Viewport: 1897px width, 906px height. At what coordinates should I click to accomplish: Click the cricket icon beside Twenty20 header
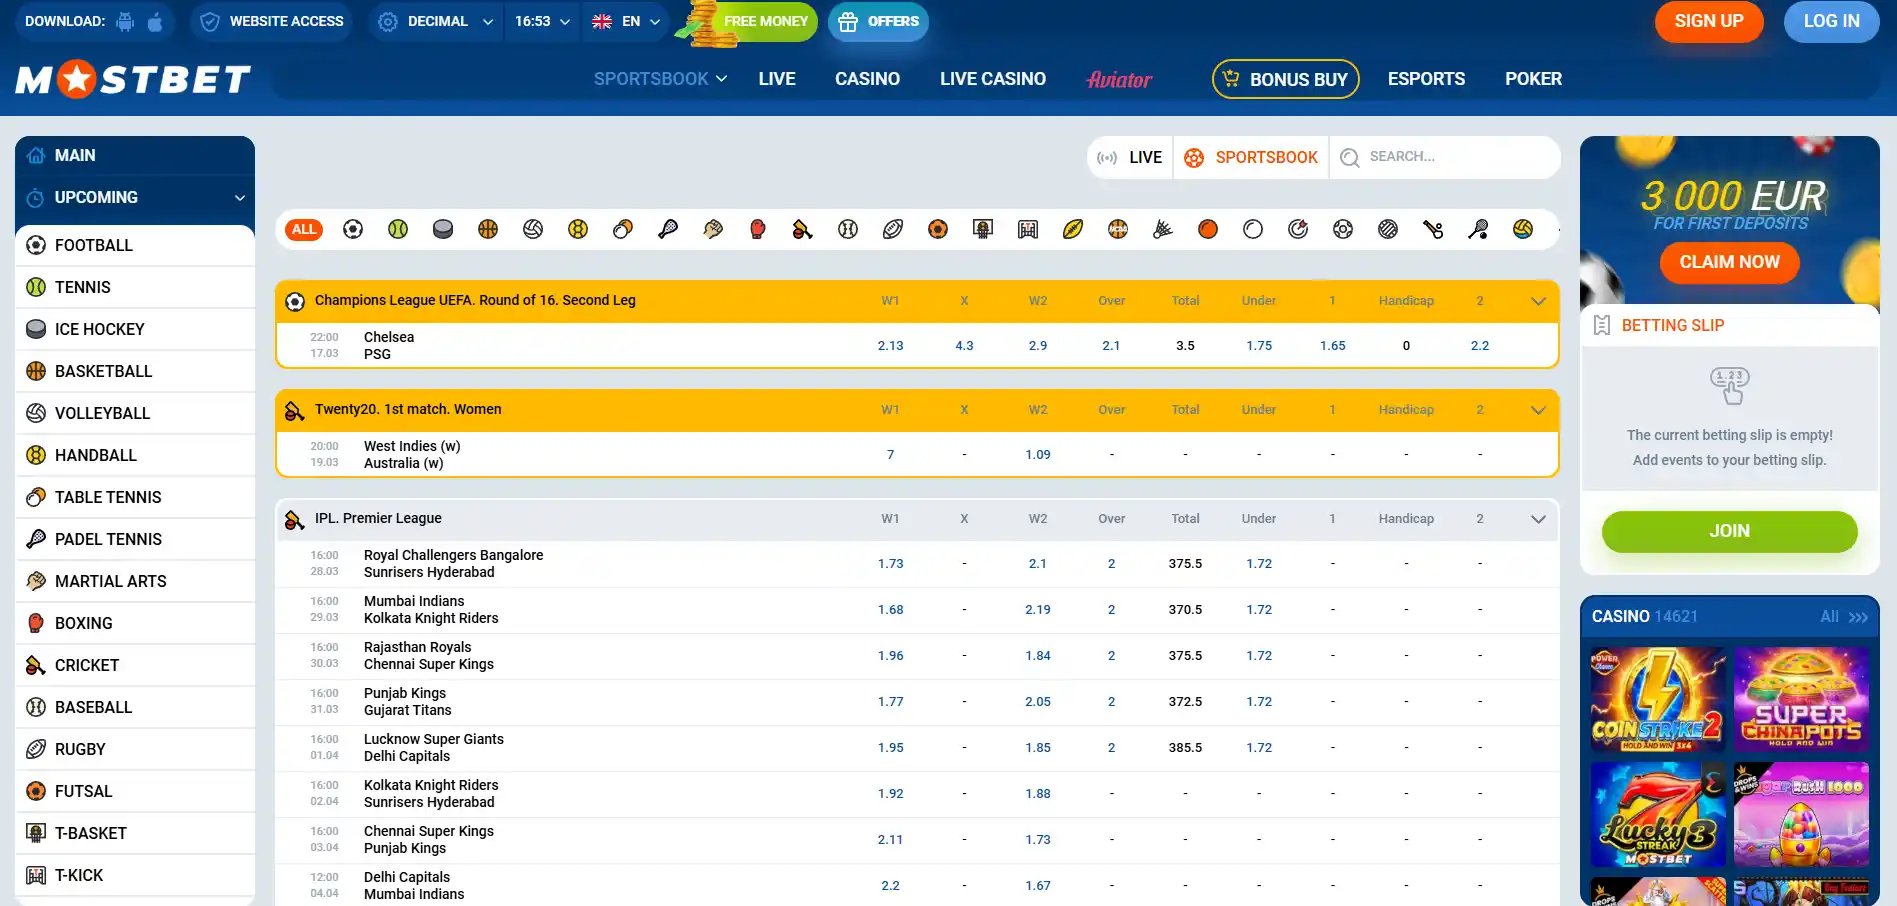(295, 410)
